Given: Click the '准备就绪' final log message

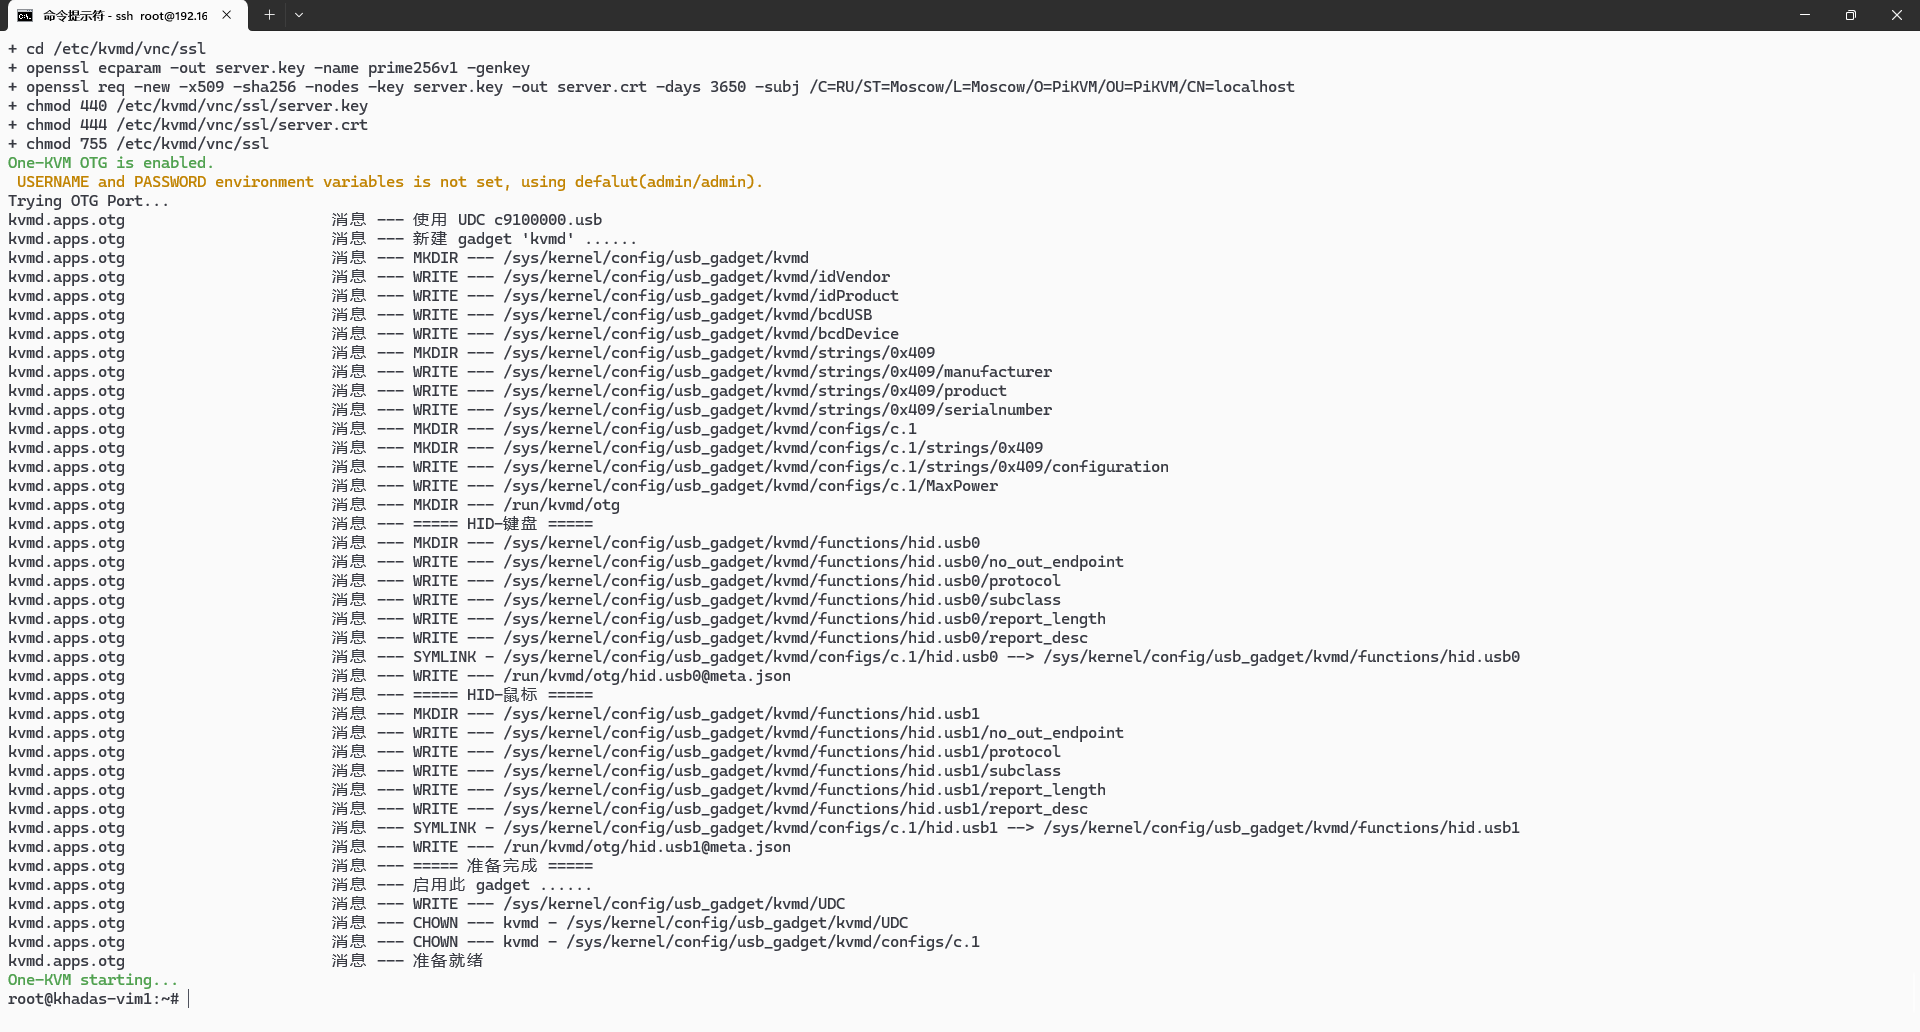Looking at the screenshot, I should [x=447, y=961].
